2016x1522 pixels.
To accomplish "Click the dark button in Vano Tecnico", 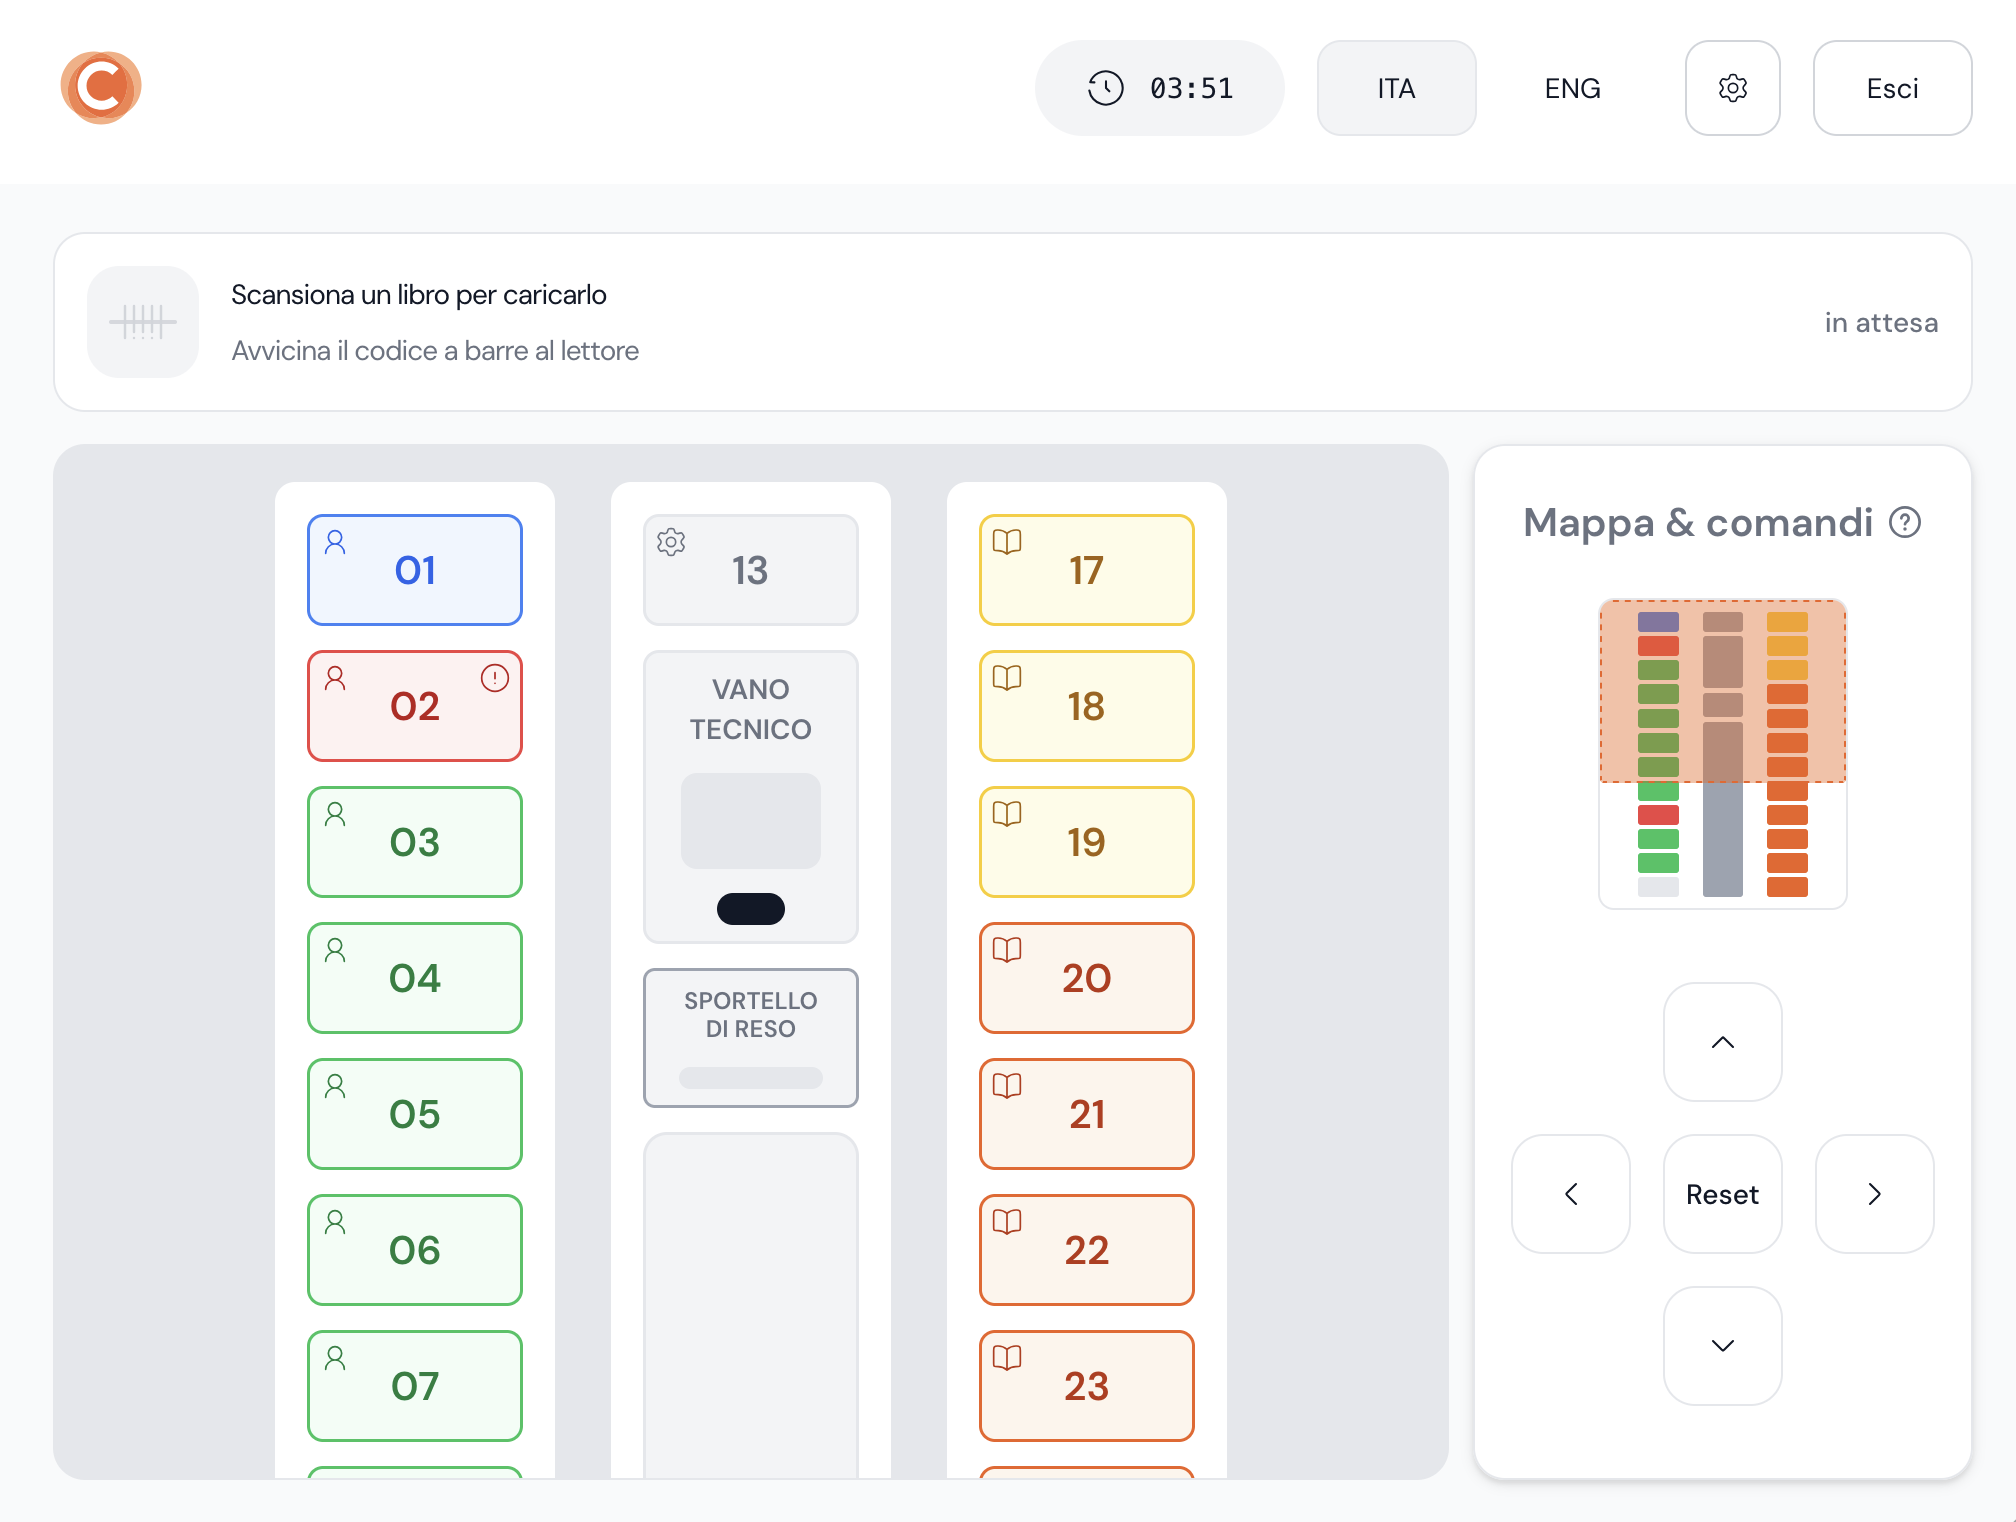I will coord(751,909).
